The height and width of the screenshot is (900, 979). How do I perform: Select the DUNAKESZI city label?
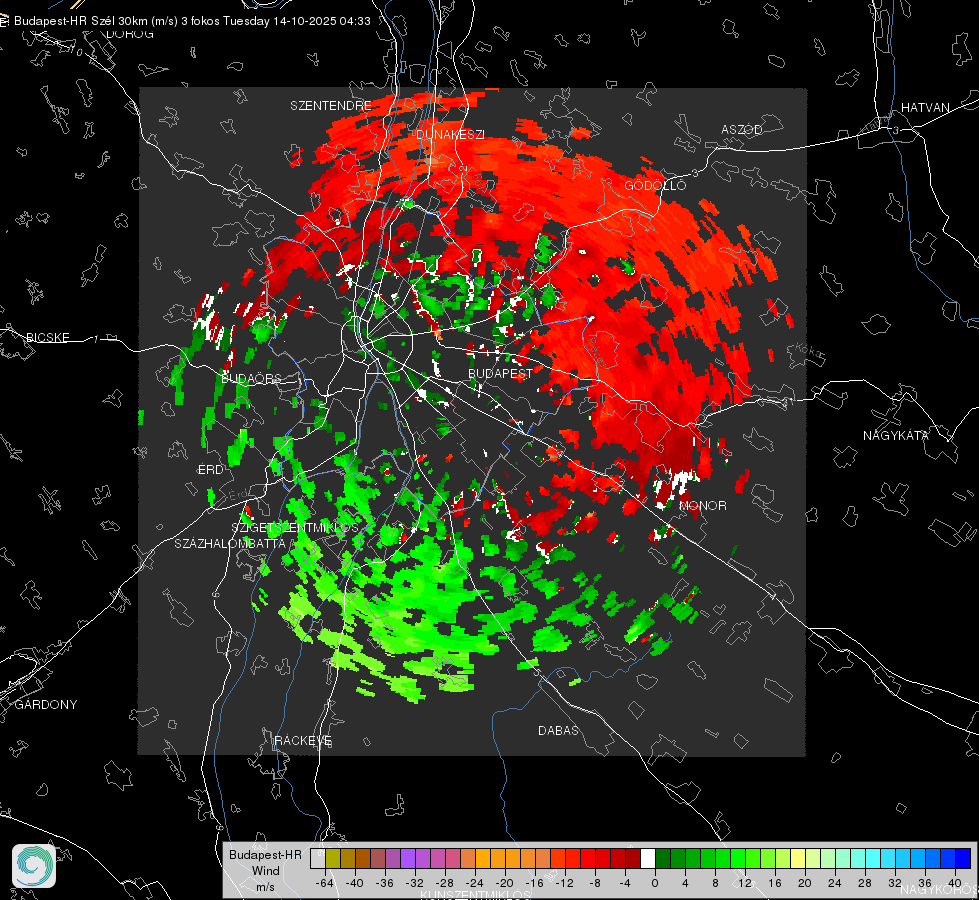click(450, 134)
